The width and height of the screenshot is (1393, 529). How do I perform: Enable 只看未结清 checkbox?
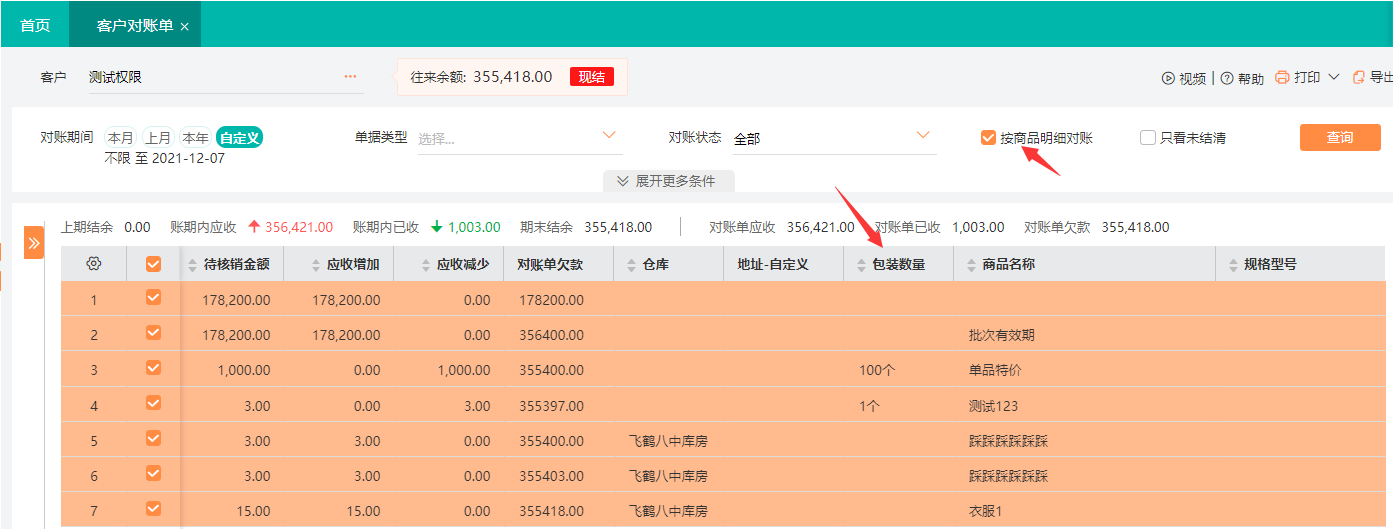pyautogui.click(x=1148, y=138)
